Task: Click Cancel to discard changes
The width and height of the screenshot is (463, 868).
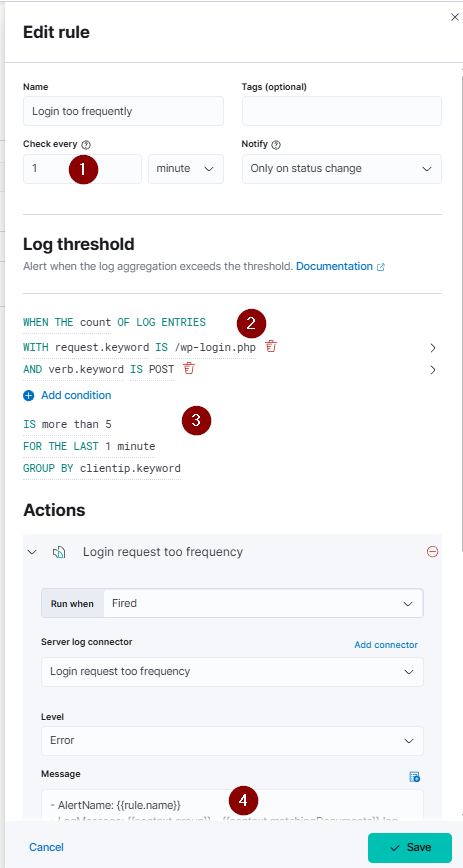Action: tap(47, 847)
